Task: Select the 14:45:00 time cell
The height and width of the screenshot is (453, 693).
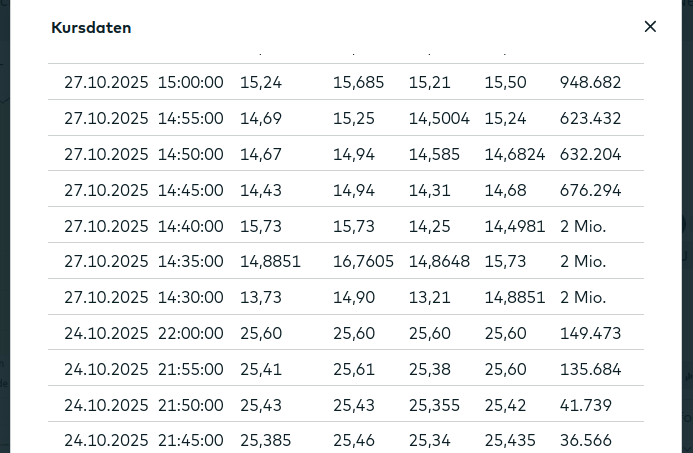Action: (190, 190)
